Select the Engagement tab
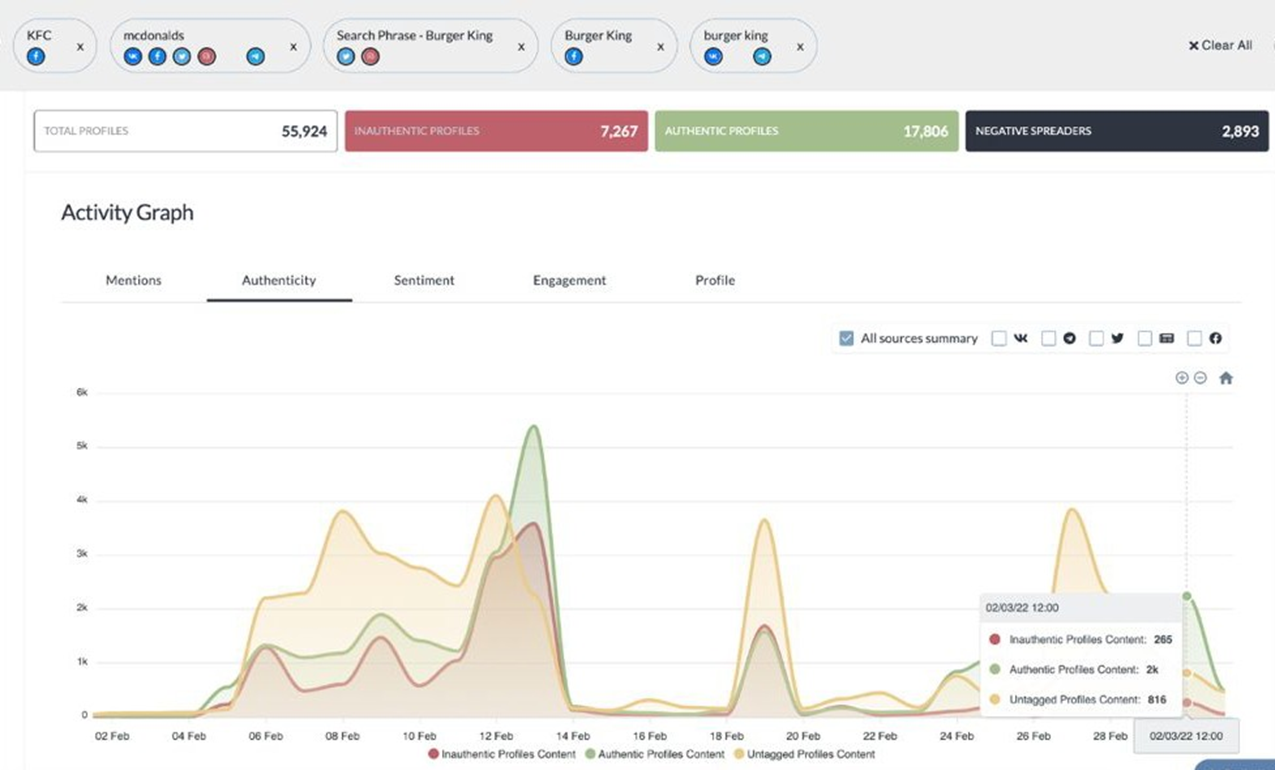The height and width of the screenshot is (770, 1275). pos(569,281)
